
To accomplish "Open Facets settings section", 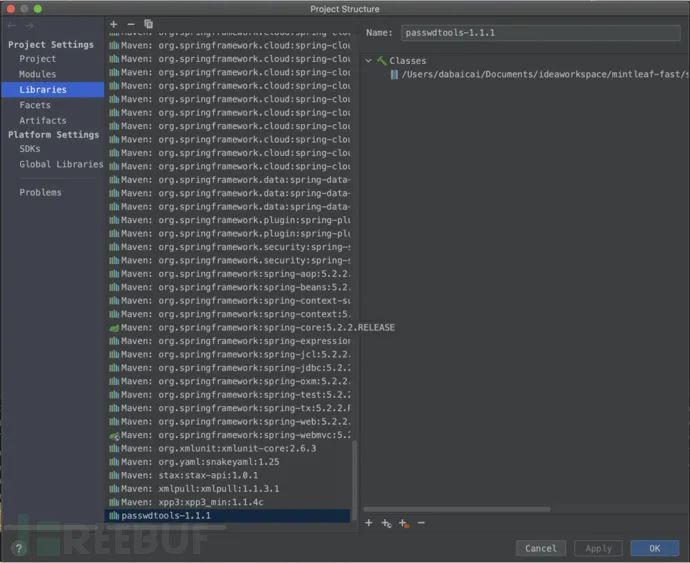I will 35,105.
